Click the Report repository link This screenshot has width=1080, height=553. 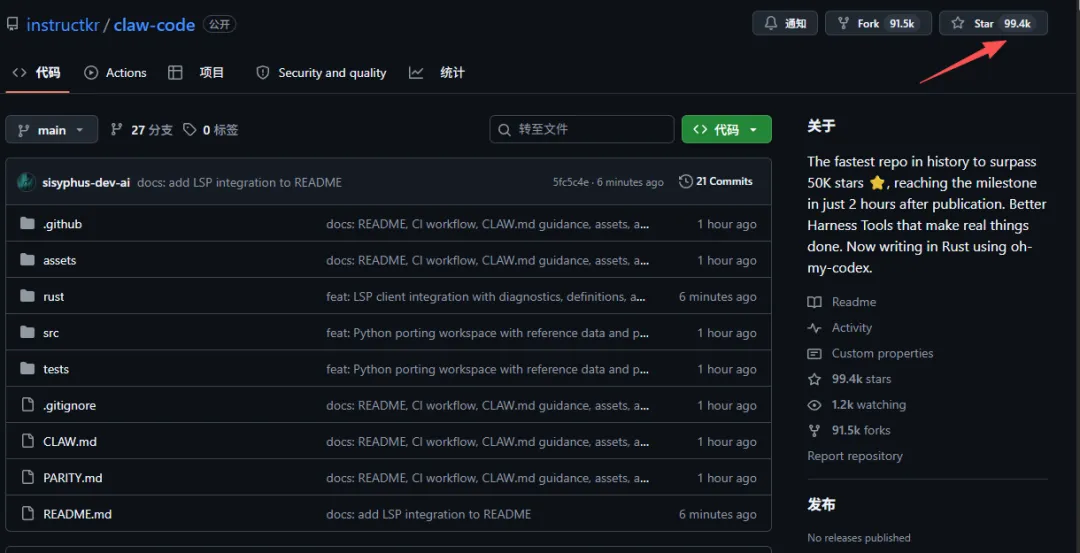coord(855,456)
